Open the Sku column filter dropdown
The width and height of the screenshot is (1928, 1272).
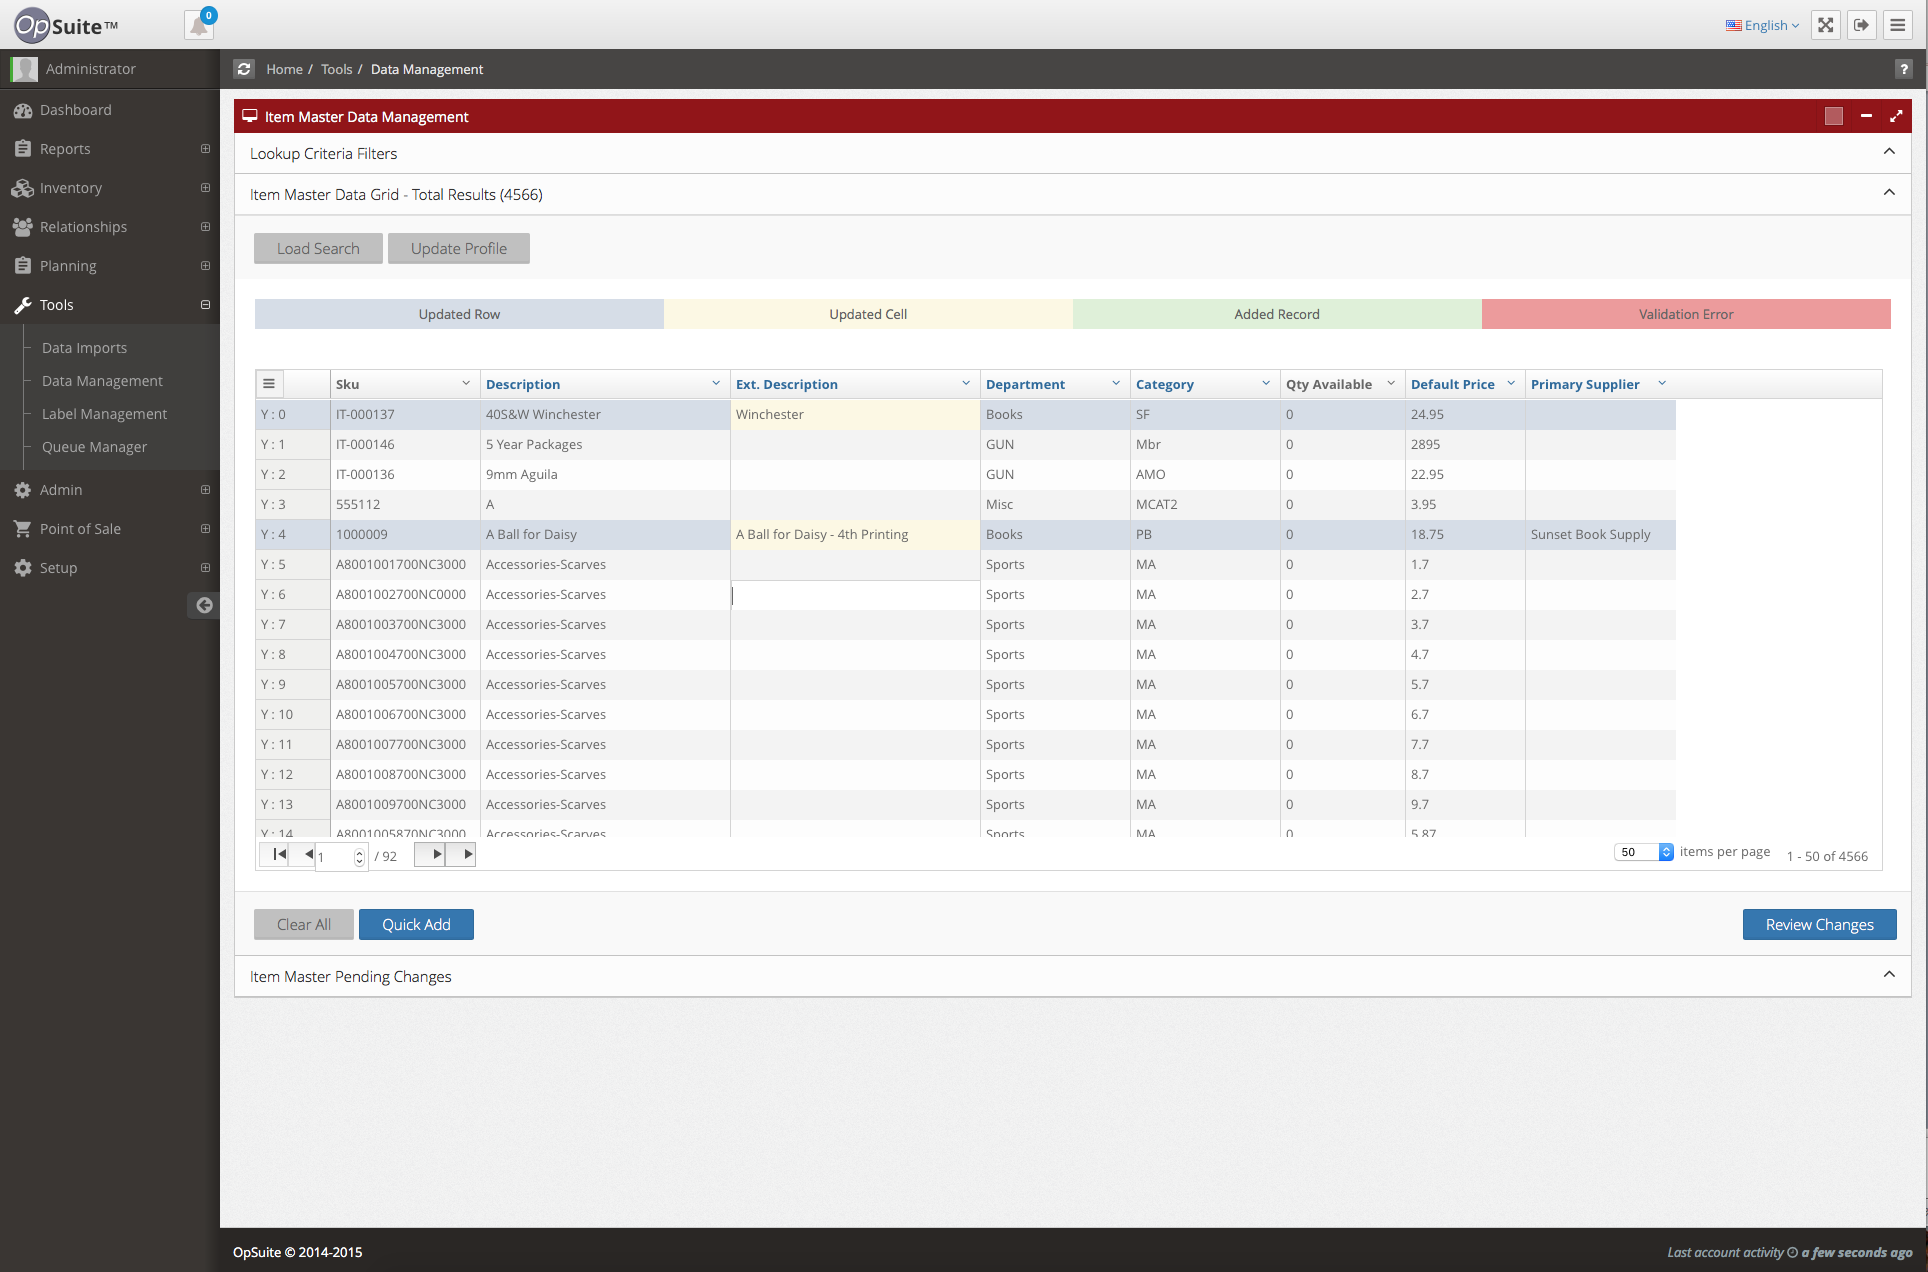pos(466,384)
